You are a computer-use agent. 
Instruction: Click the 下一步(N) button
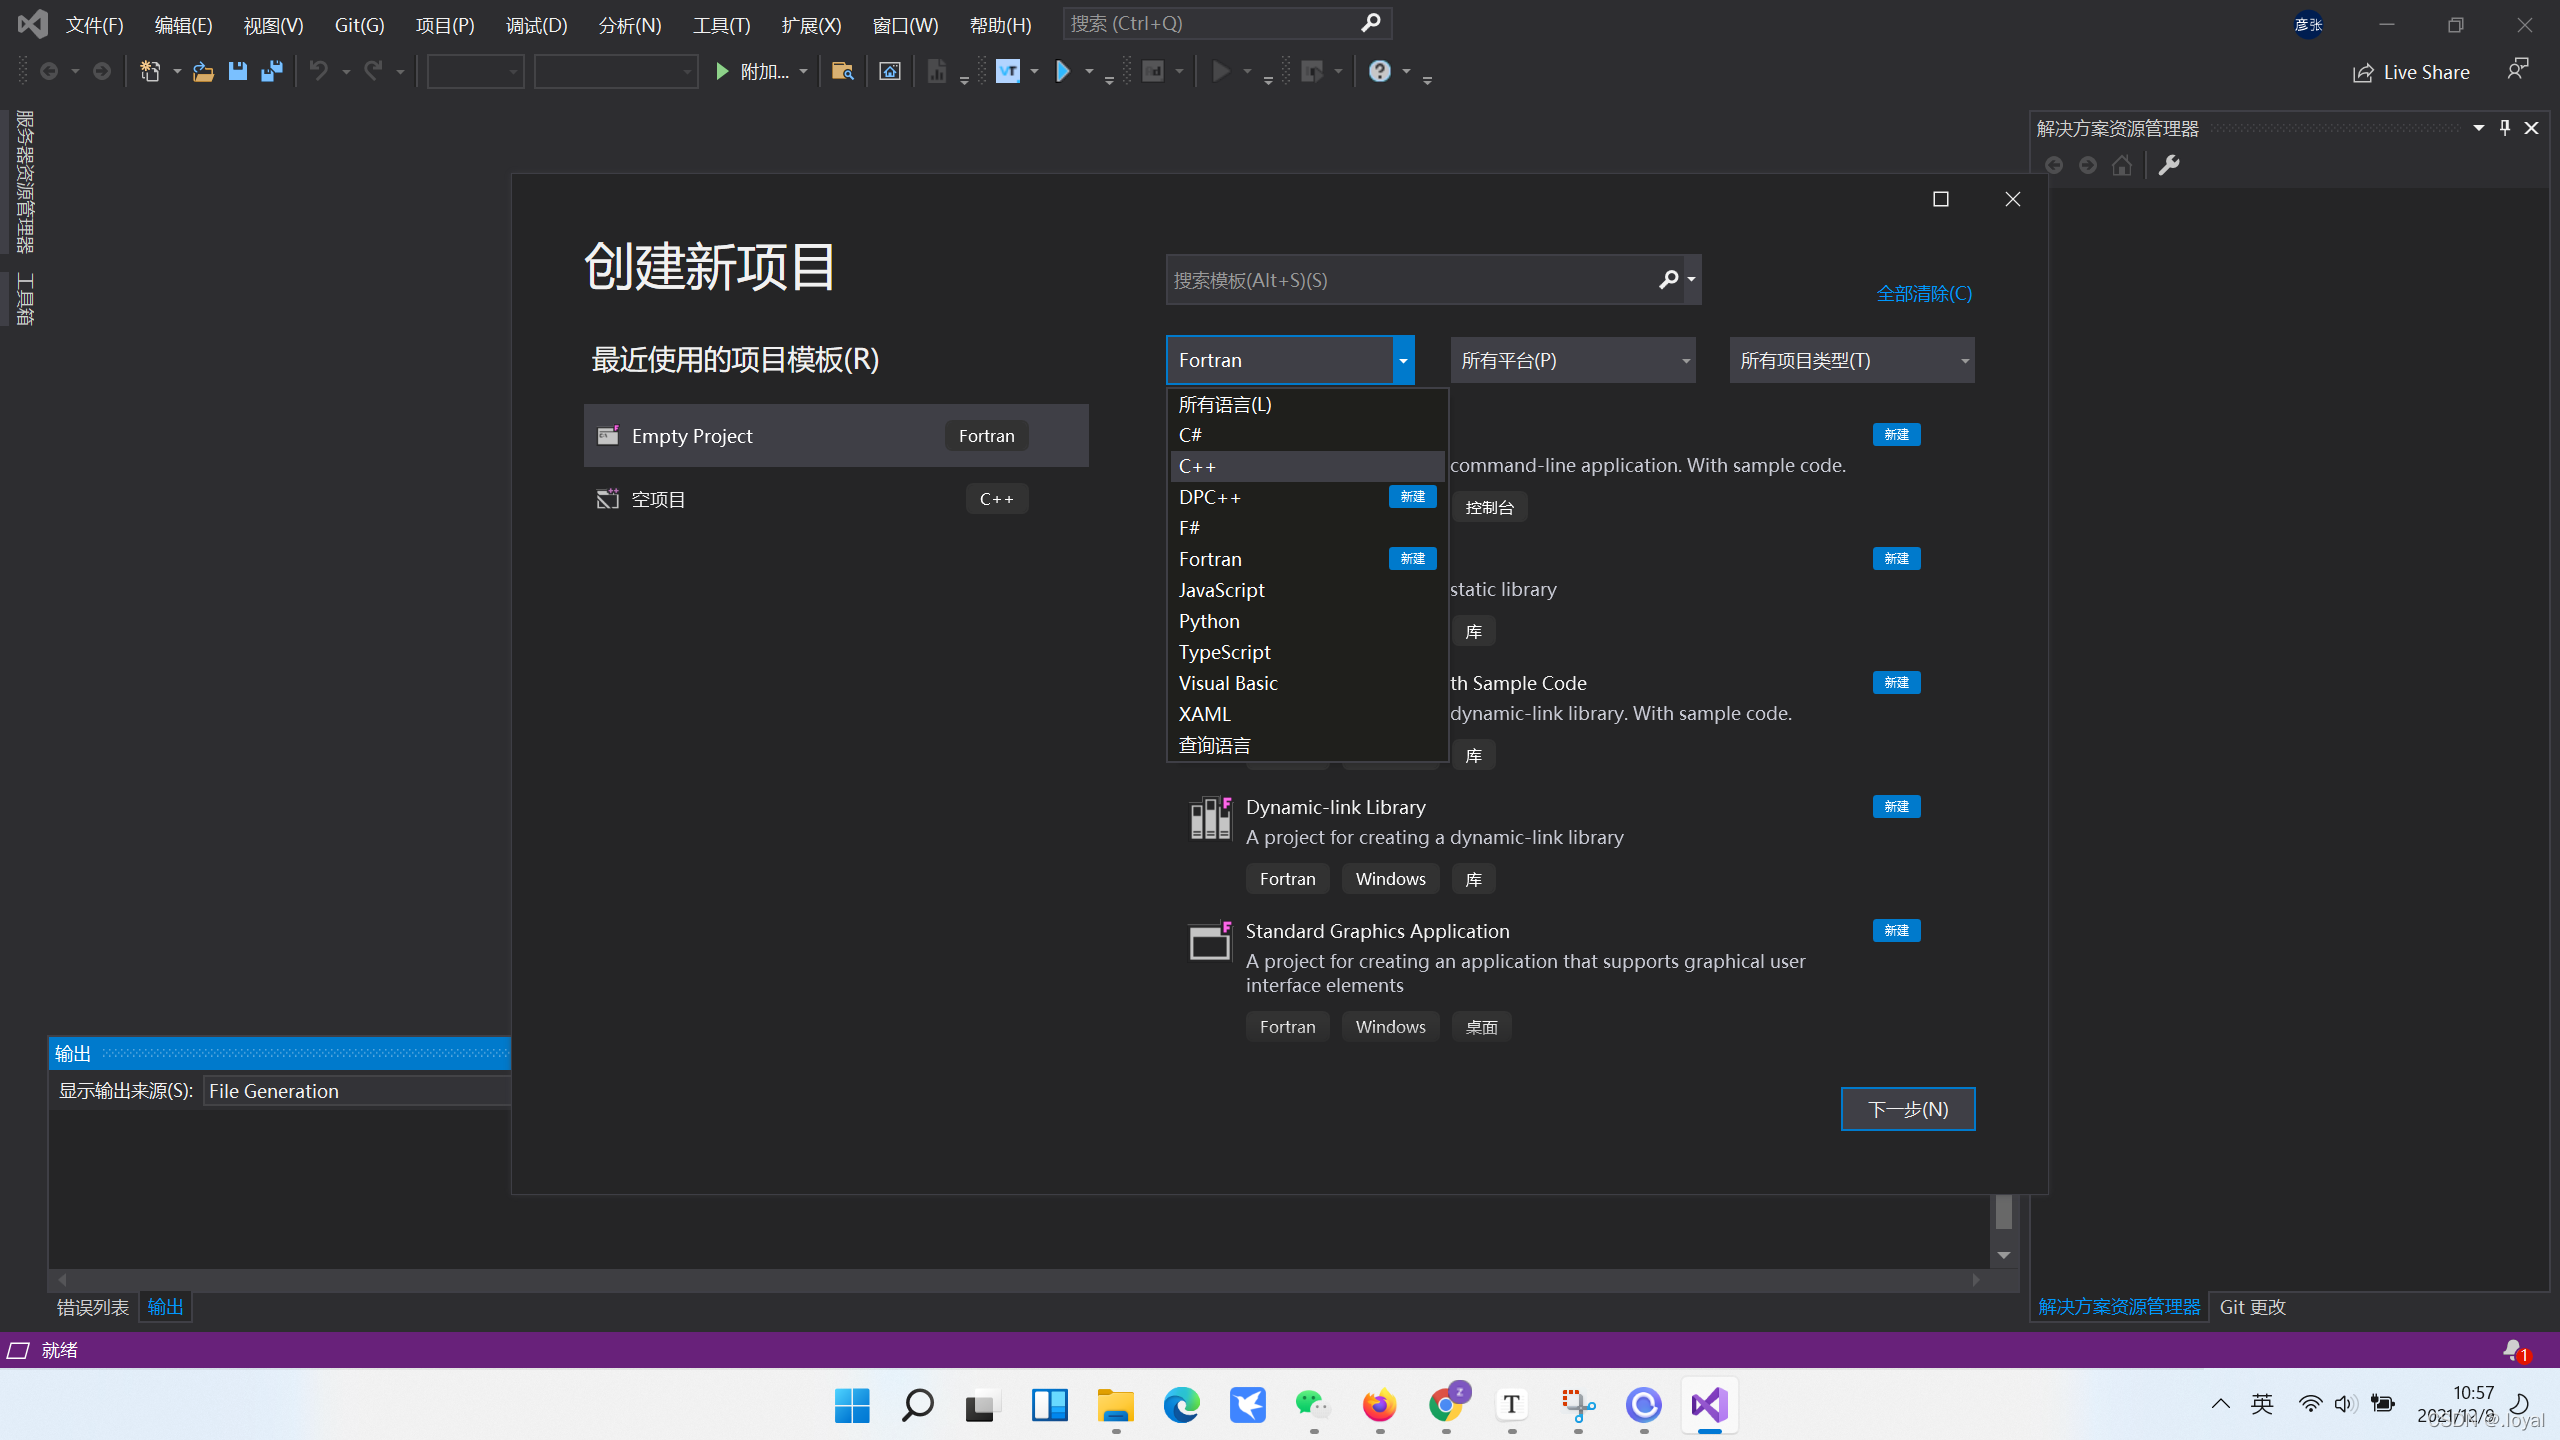pos(1907,1109)
